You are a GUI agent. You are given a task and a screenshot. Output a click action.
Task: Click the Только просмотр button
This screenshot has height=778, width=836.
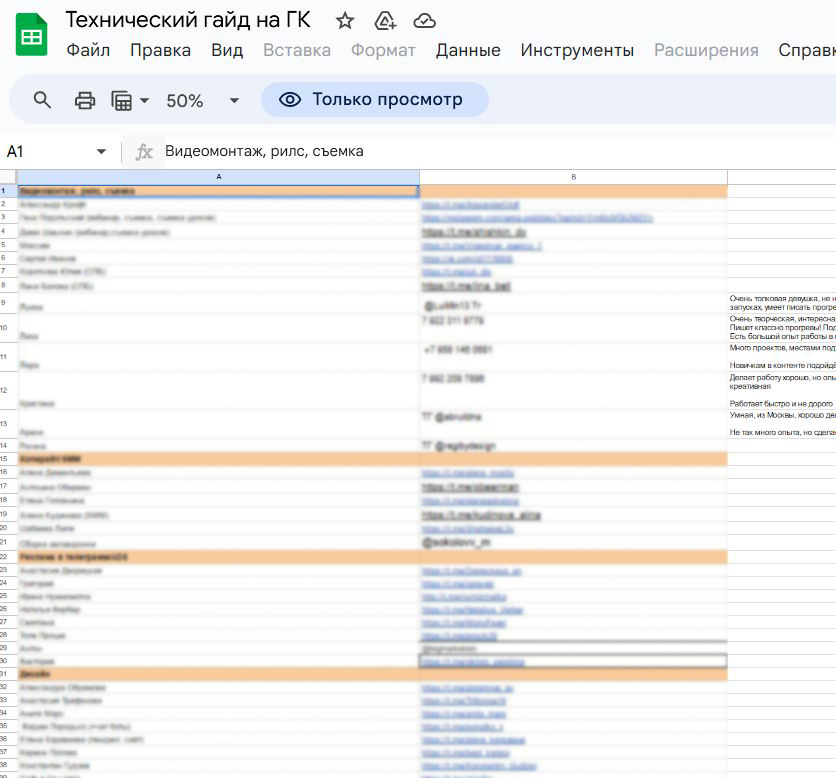pyautogui.click(x=374, y=100)
